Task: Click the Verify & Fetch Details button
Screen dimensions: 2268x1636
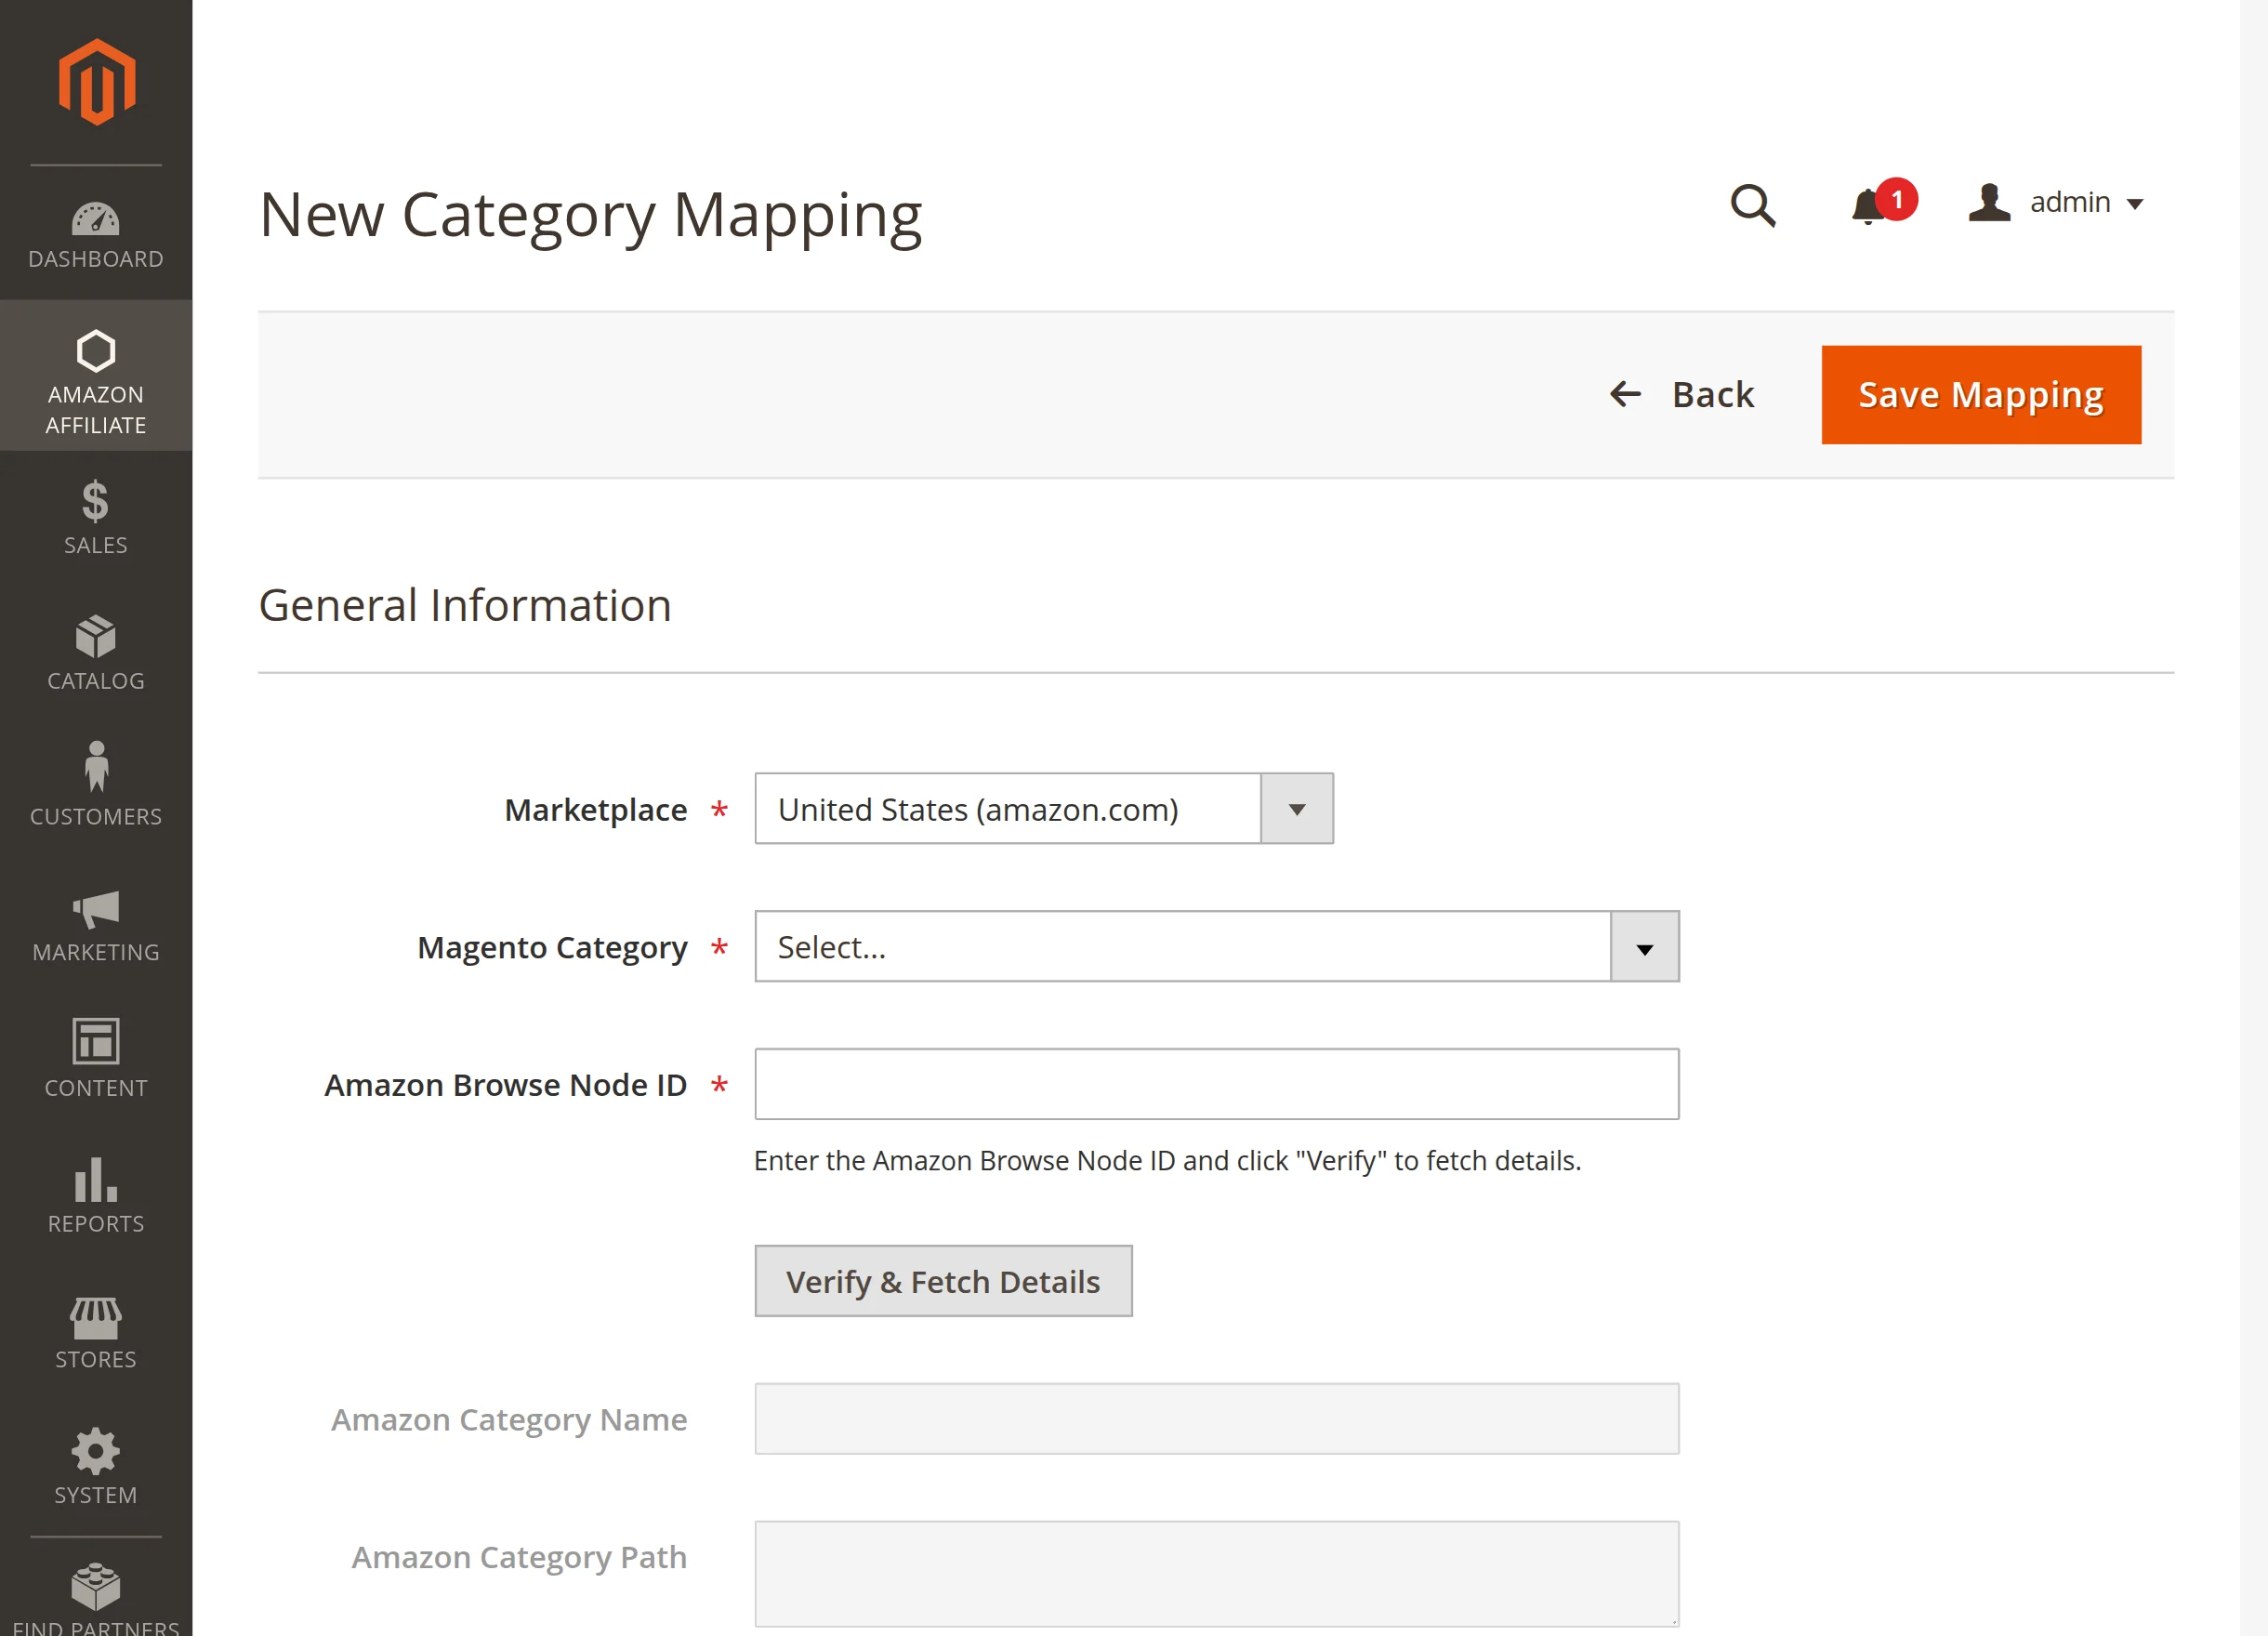Action: (x=943, y=1281)
